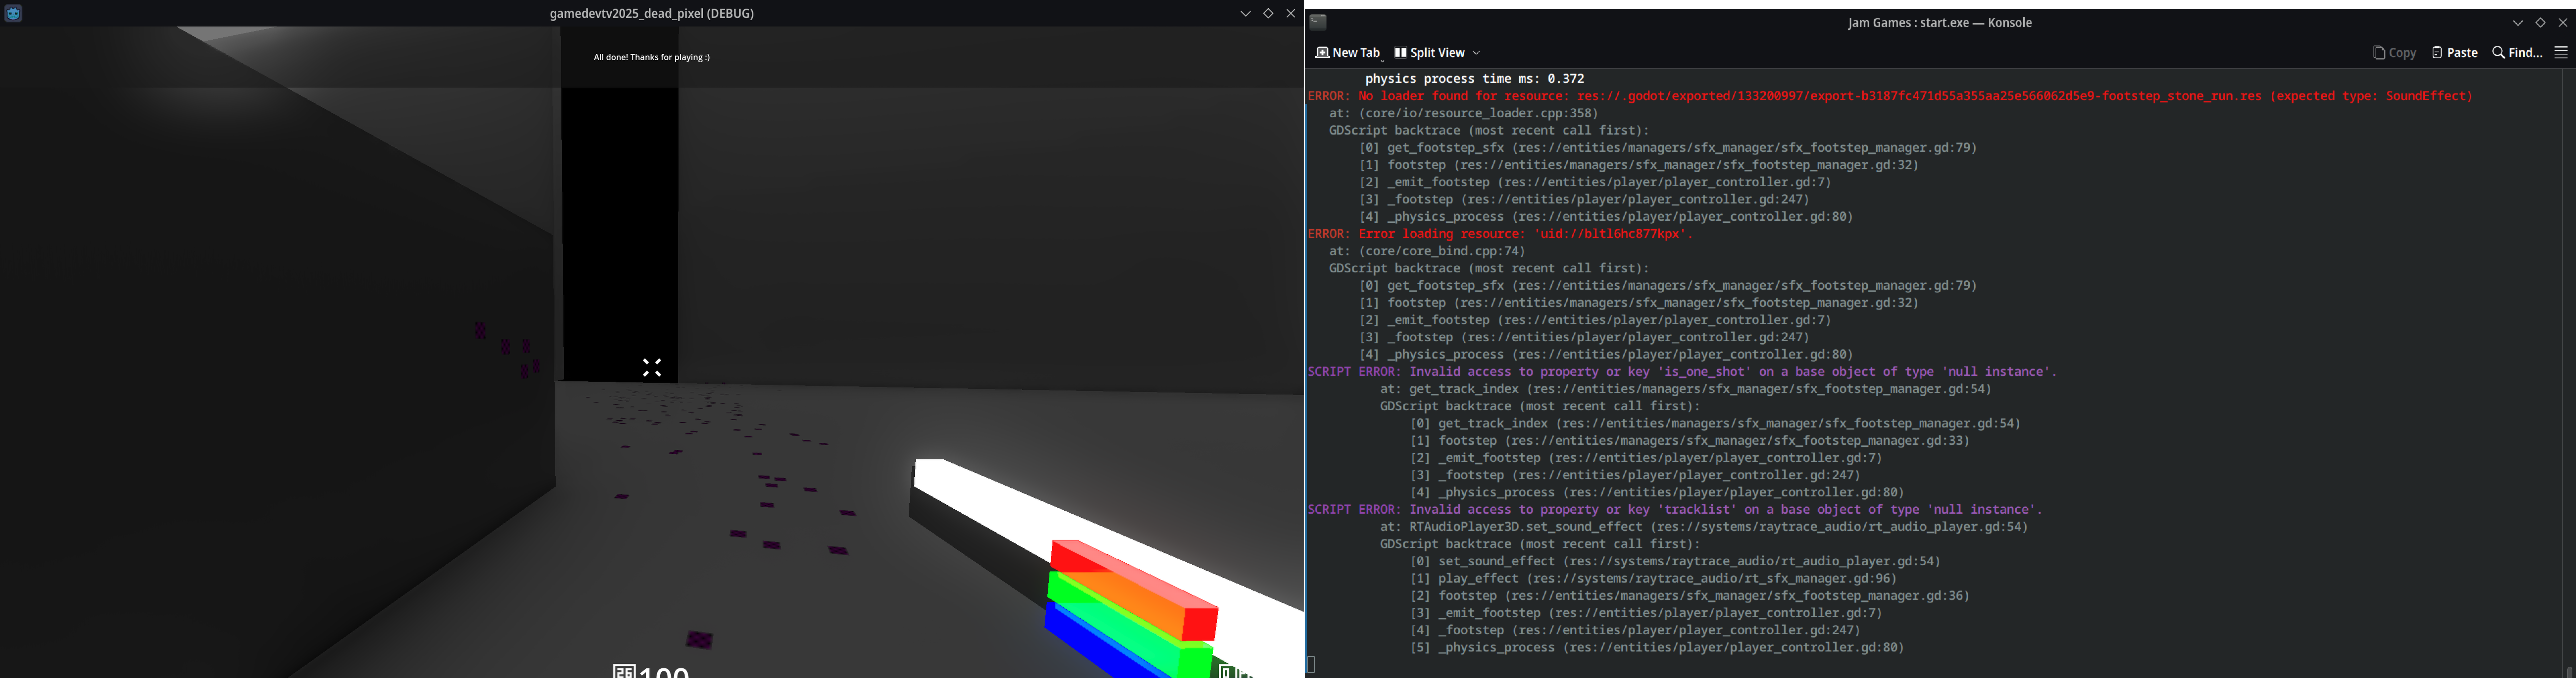Expand the Split View dropdown chevron
Viewport: 2576px width, 678px height.
(1476, 53)
